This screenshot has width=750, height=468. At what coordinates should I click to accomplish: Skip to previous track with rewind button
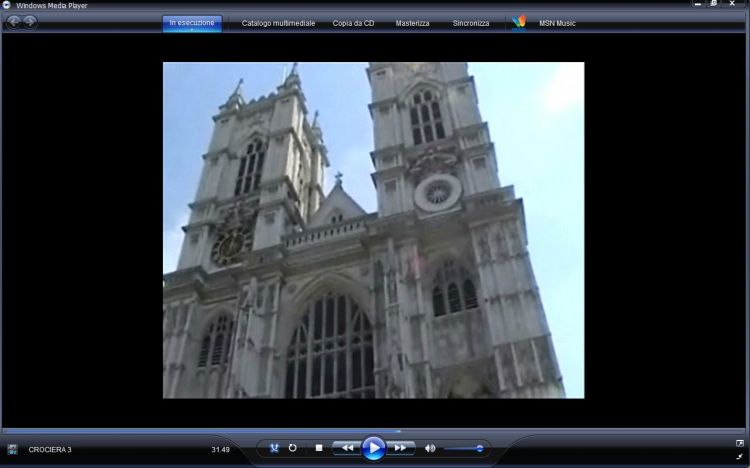click(x=346, y=448)
